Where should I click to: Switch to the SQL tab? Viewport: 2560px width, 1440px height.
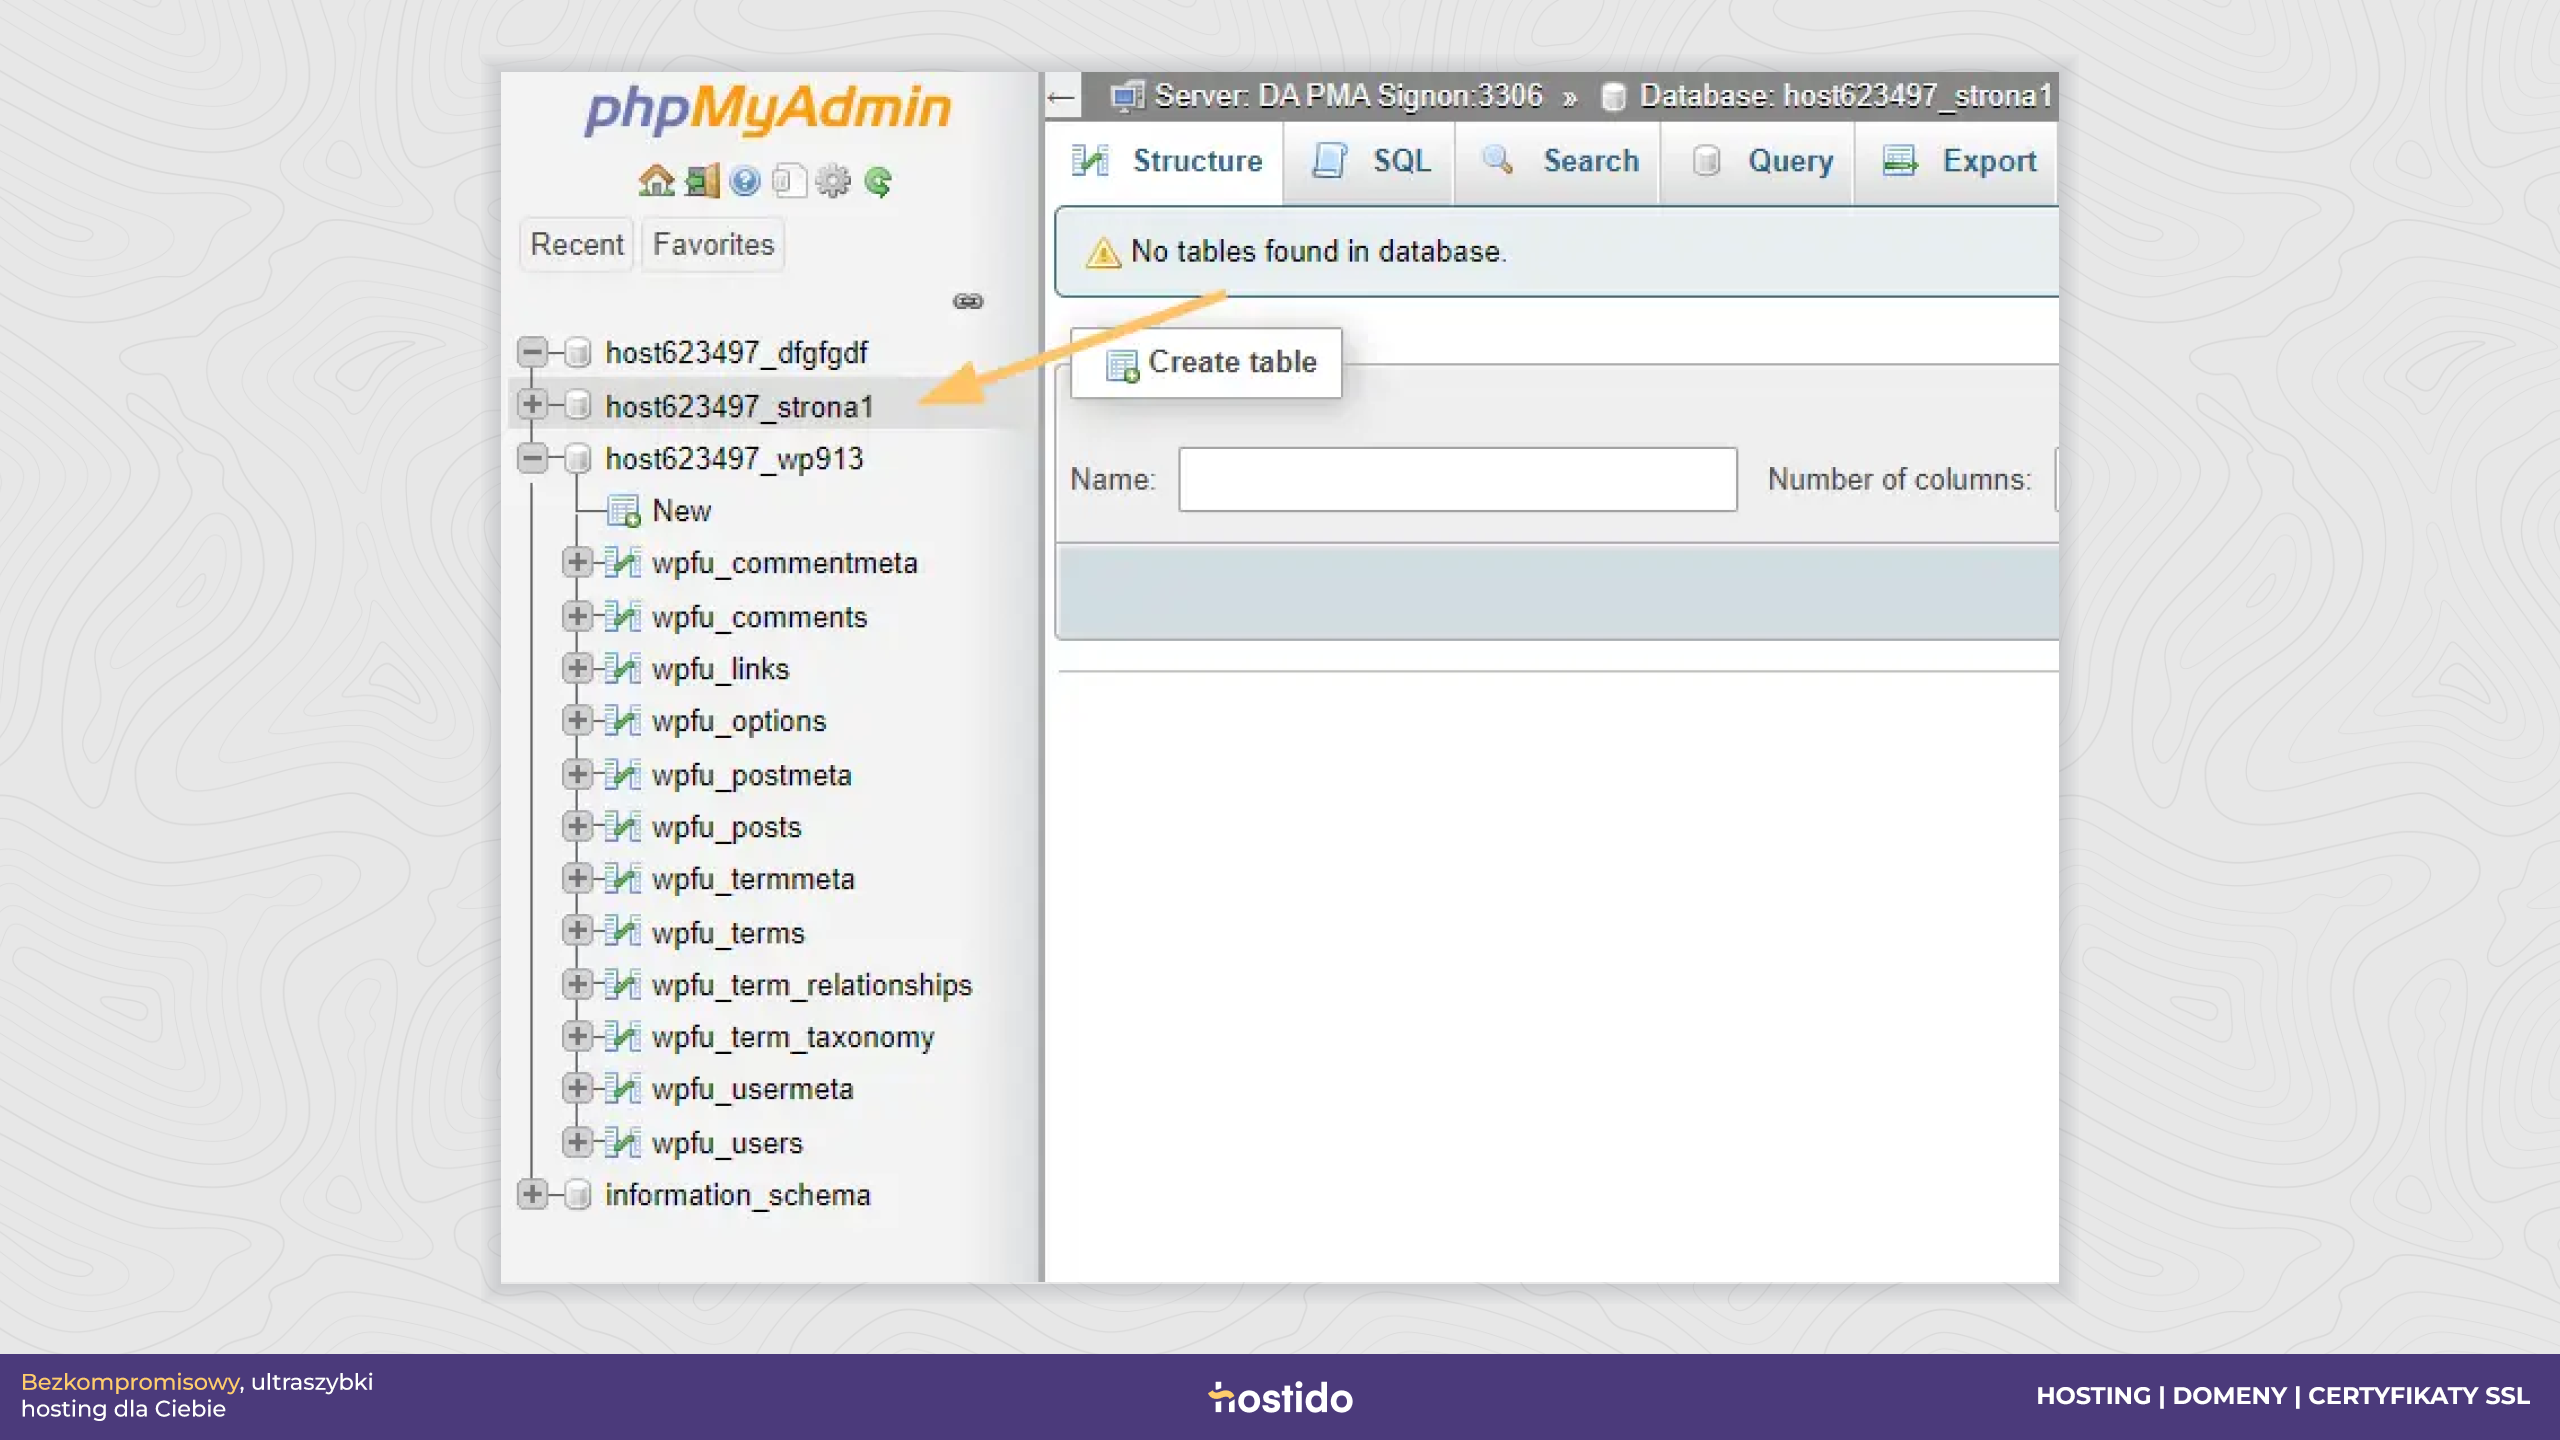[x=1370, y=162]
